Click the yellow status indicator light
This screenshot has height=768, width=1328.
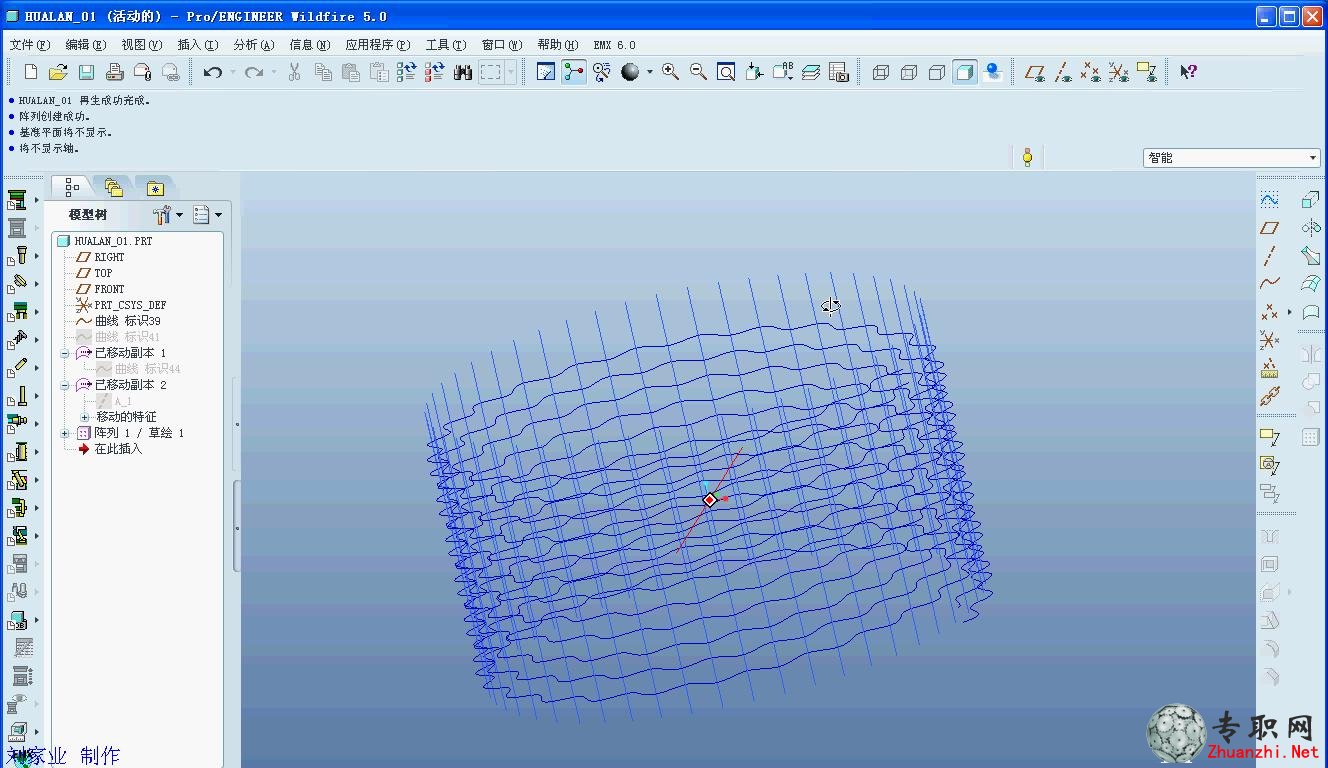coord(1027,157)
